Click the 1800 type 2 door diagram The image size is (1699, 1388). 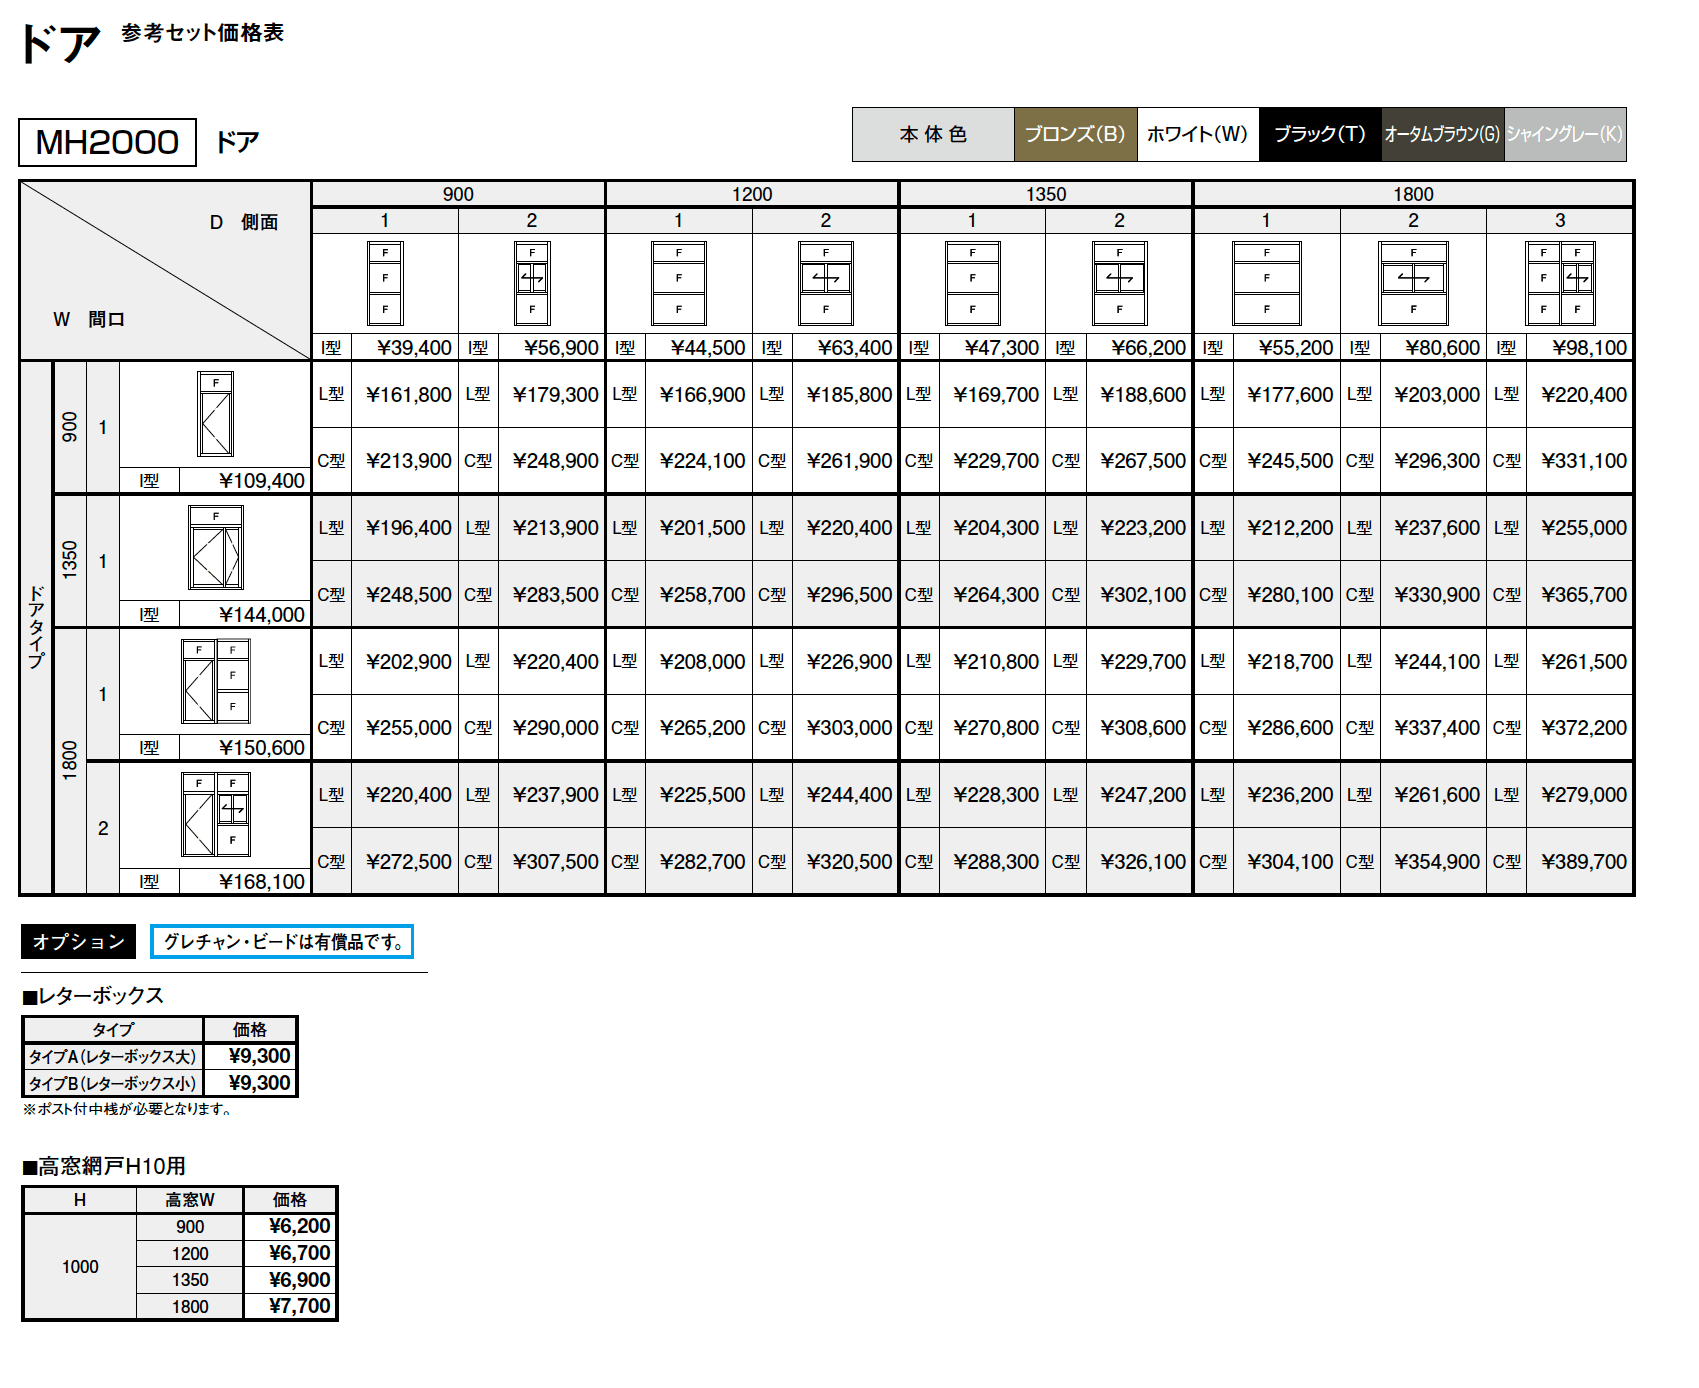pos(215,814)
